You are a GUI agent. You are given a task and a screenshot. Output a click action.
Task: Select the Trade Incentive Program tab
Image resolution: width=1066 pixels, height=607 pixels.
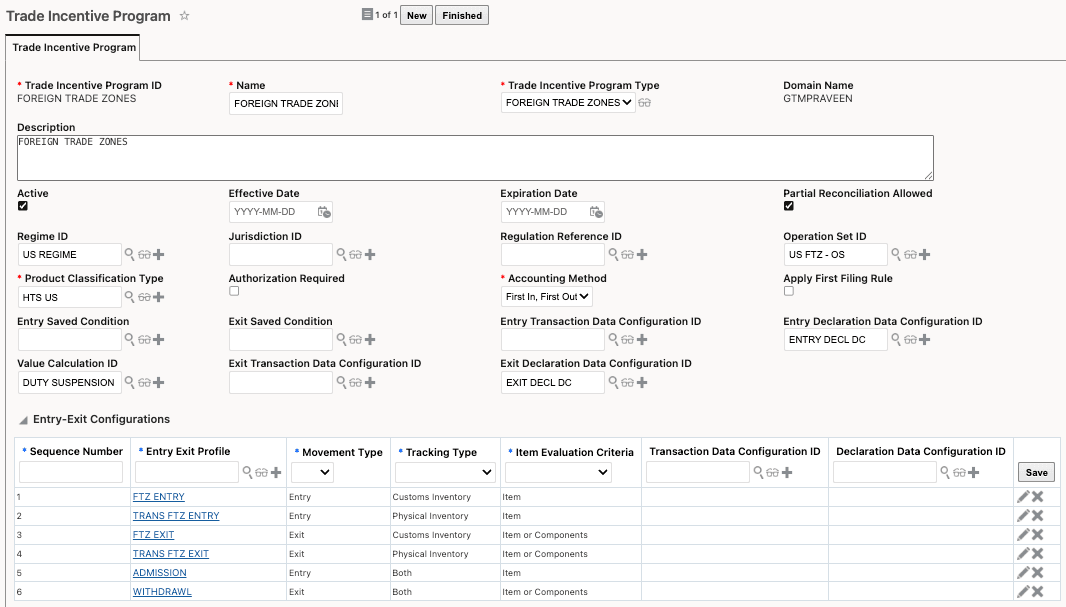[x=73, y=48]
